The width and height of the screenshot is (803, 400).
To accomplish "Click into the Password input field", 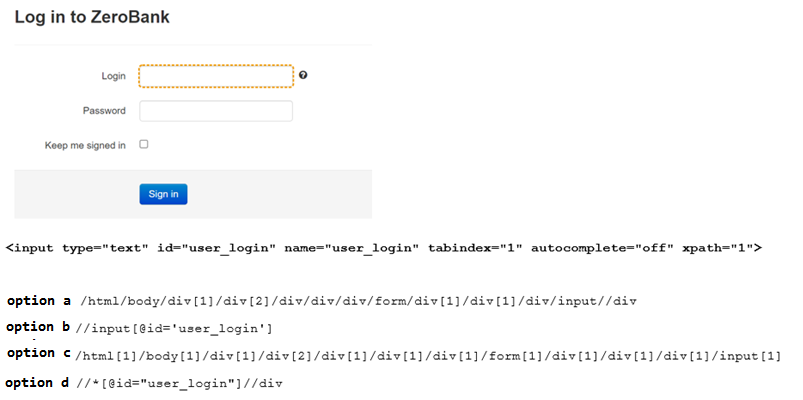I will click(216, 111).
